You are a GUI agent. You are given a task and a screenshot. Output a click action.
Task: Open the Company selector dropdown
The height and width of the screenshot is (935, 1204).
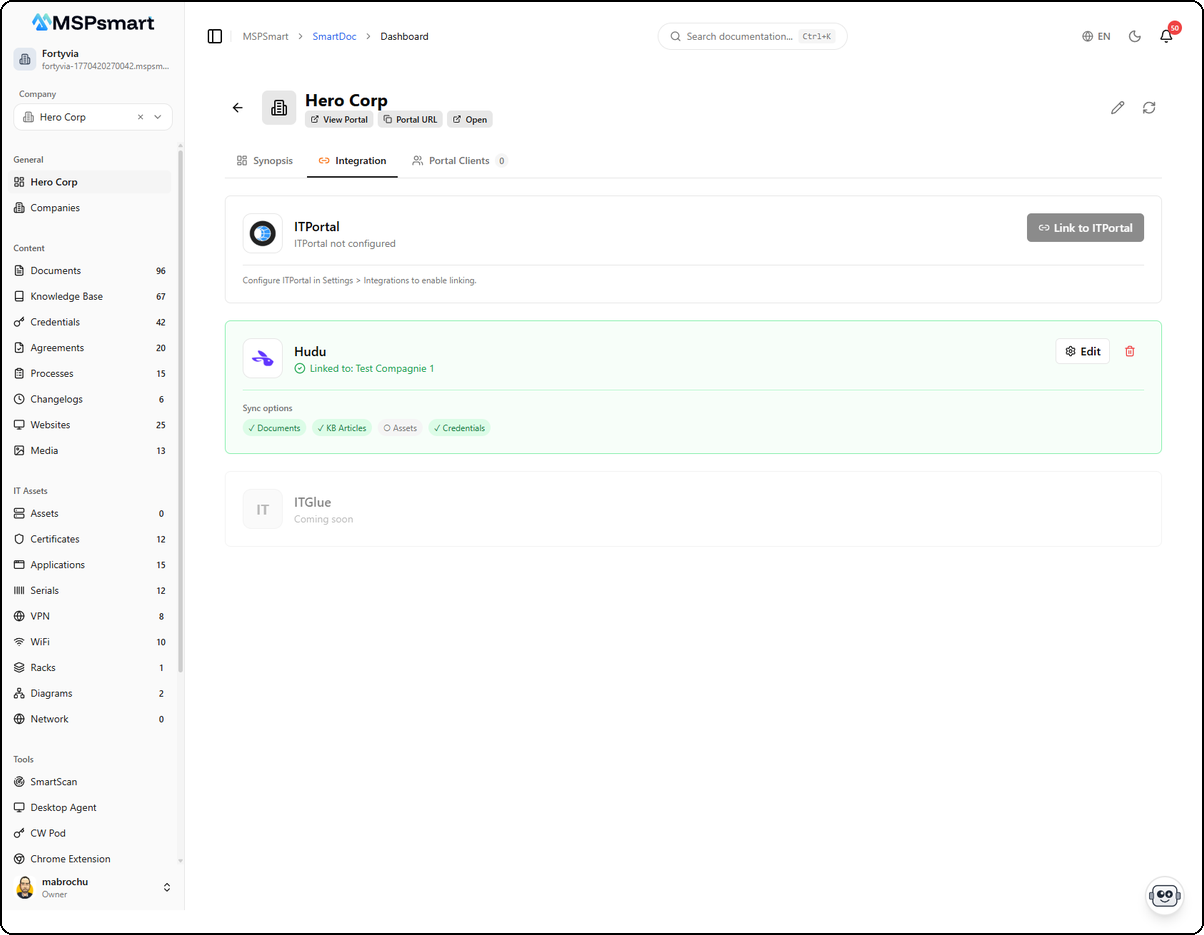[x=157, y=117]
